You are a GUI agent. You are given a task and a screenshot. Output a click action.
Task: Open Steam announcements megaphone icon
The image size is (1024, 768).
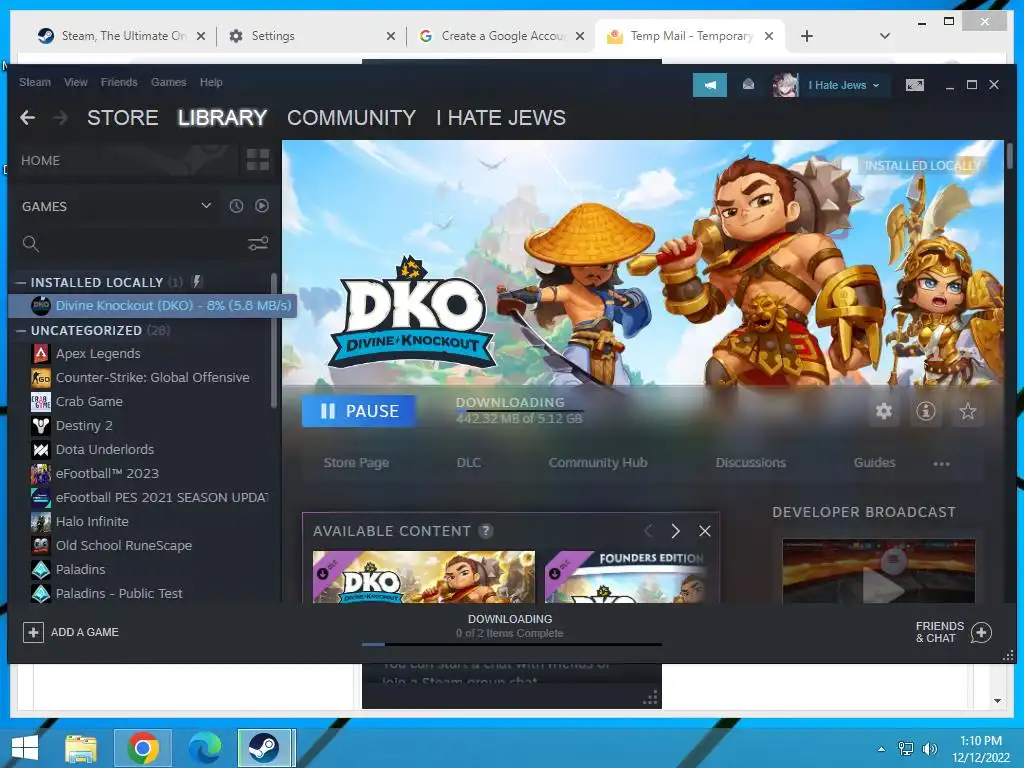tap(709, 85)
